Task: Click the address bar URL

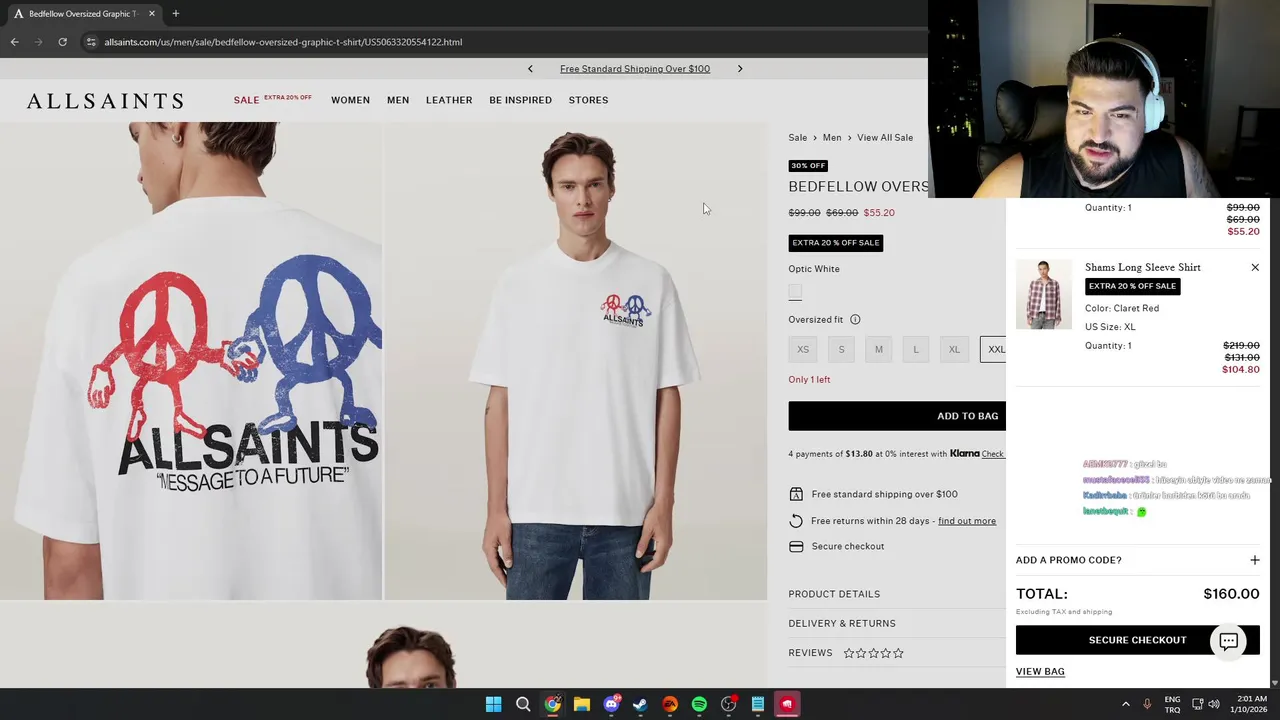Action: pos(283,42)
